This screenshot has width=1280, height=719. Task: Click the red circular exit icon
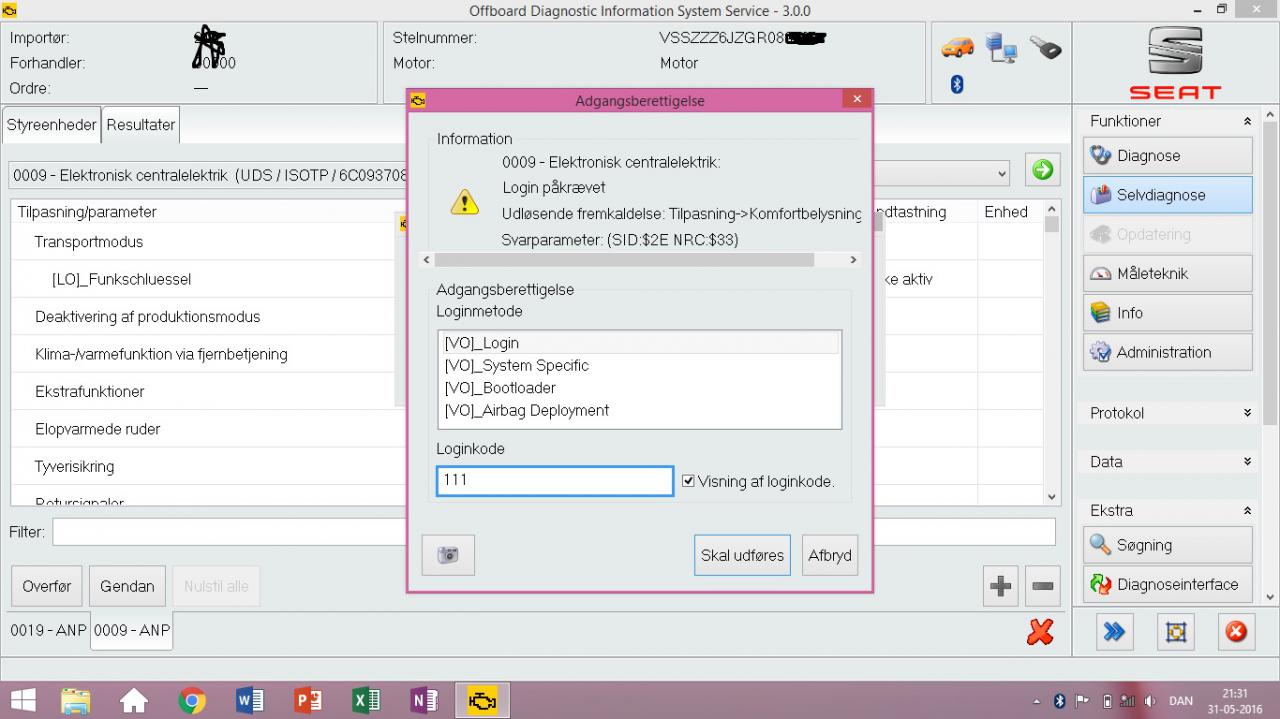tap(1236, 631)
